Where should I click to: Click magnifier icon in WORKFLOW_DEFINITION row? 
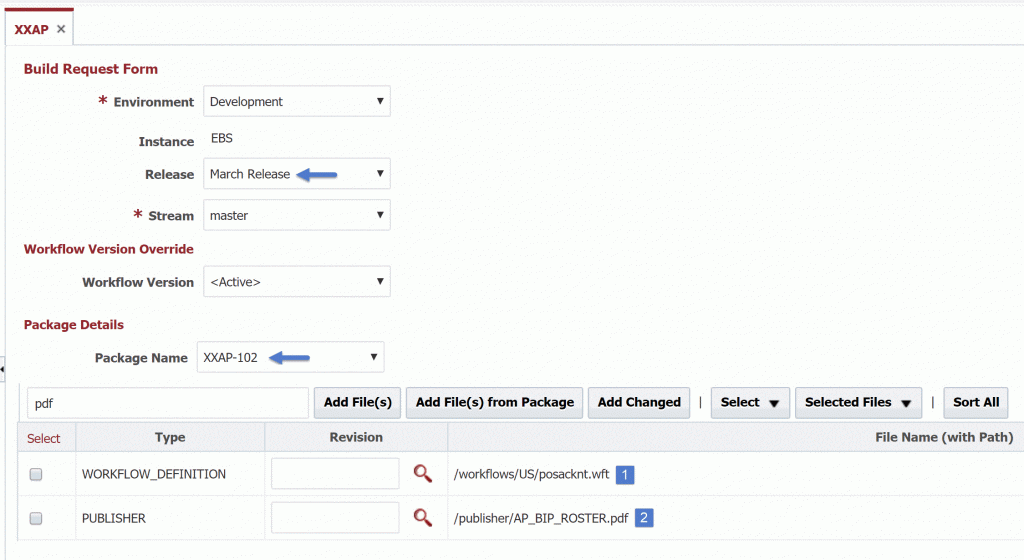pos(423,474)
